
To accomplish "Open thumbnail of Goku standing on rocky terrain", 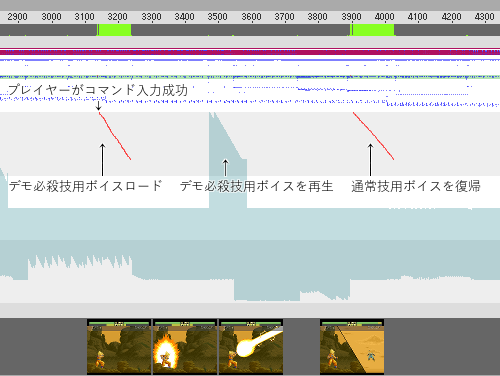I will click(x=119, y=347).
